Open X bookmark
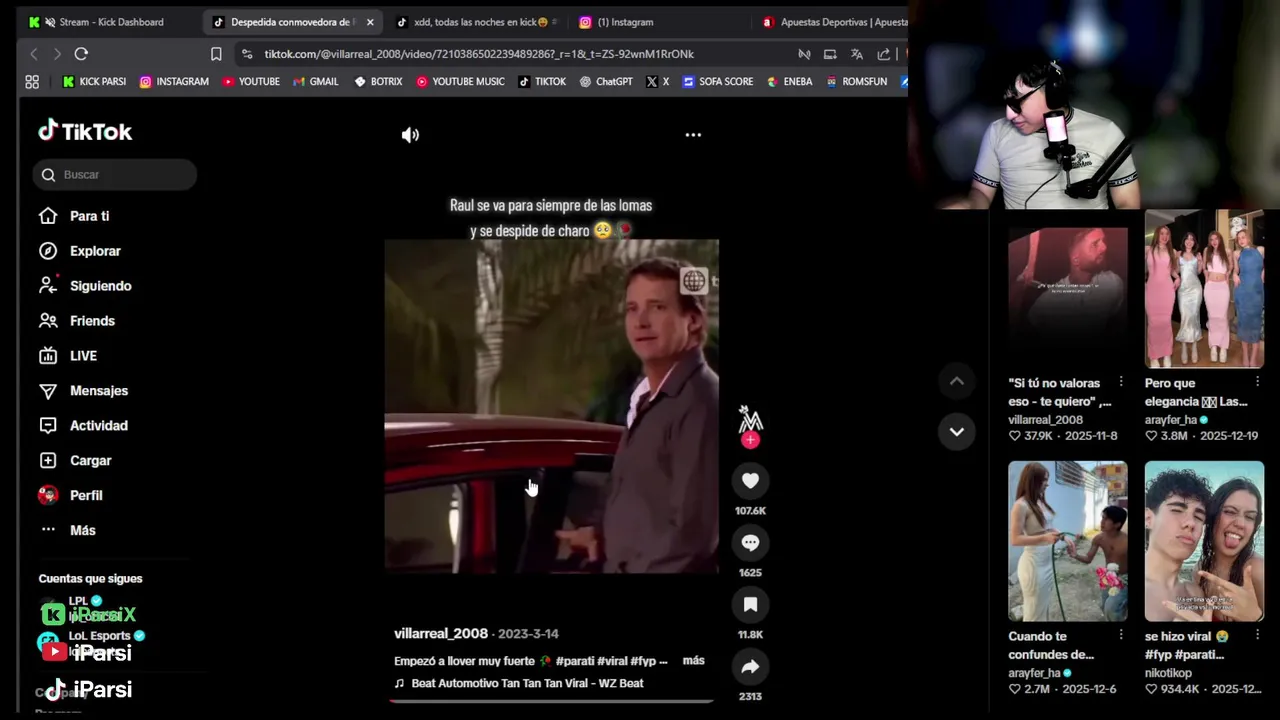 (658, 82)
